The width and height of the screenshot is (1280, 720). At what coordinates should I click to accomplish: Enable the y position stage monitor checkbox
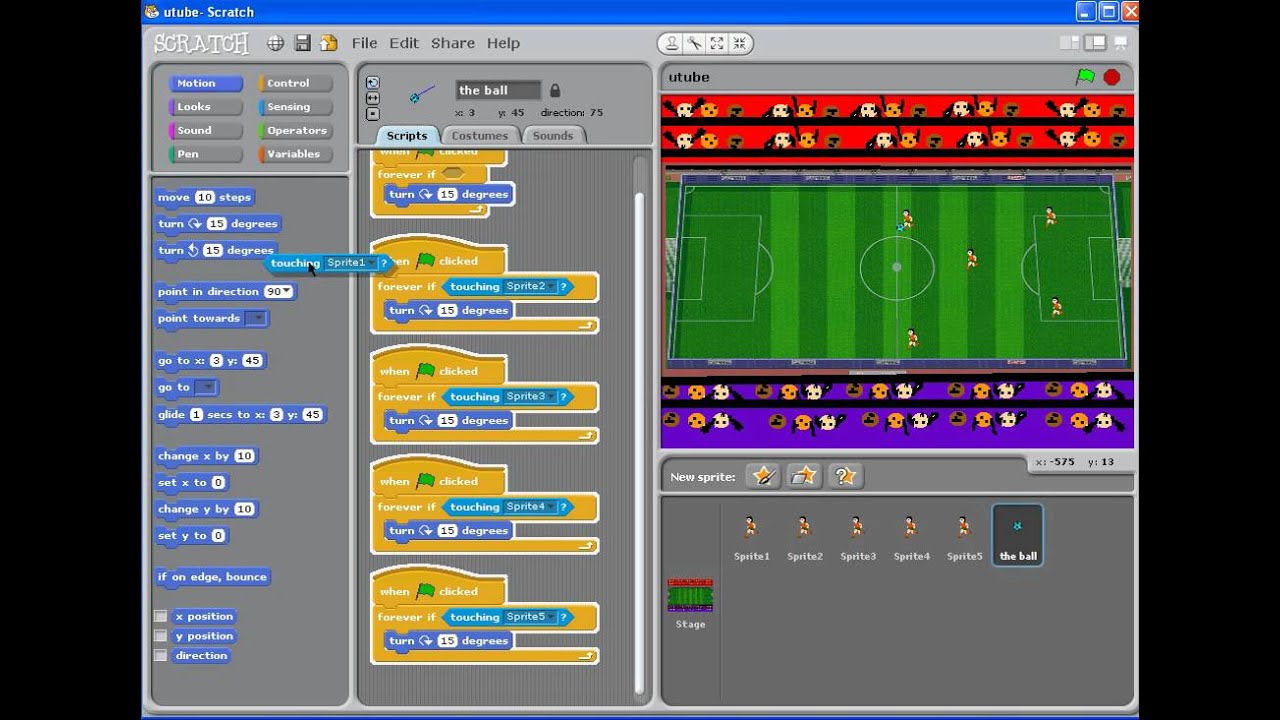point(160,636)
